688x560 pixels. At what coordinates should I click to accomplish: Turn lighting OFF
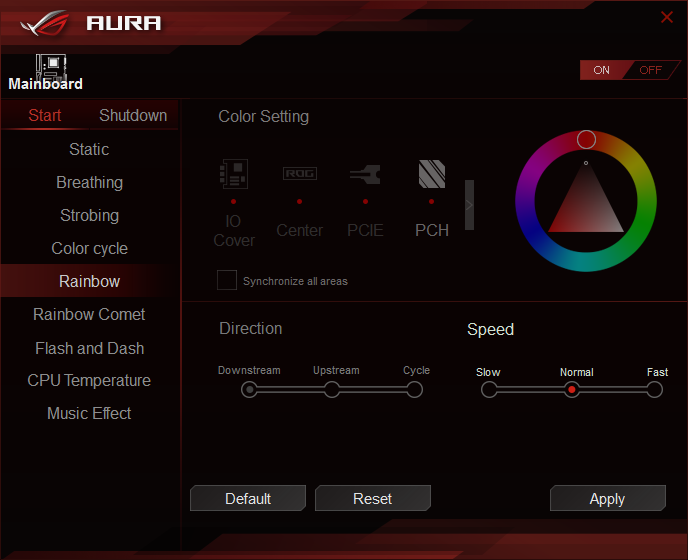650,70
